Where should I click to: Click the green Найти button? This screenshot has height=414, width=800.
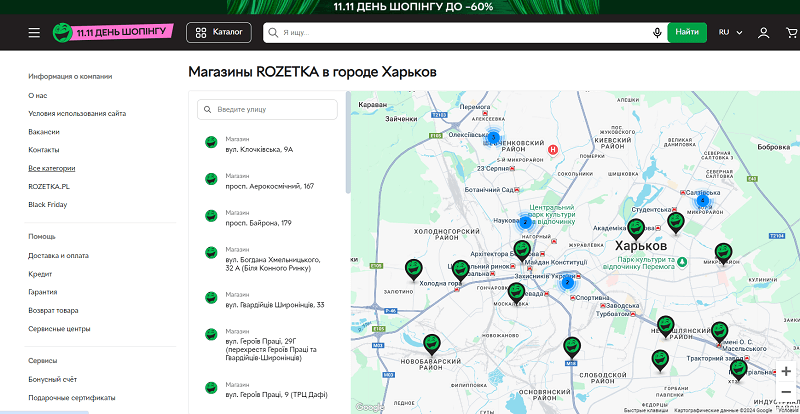(687, 32)
